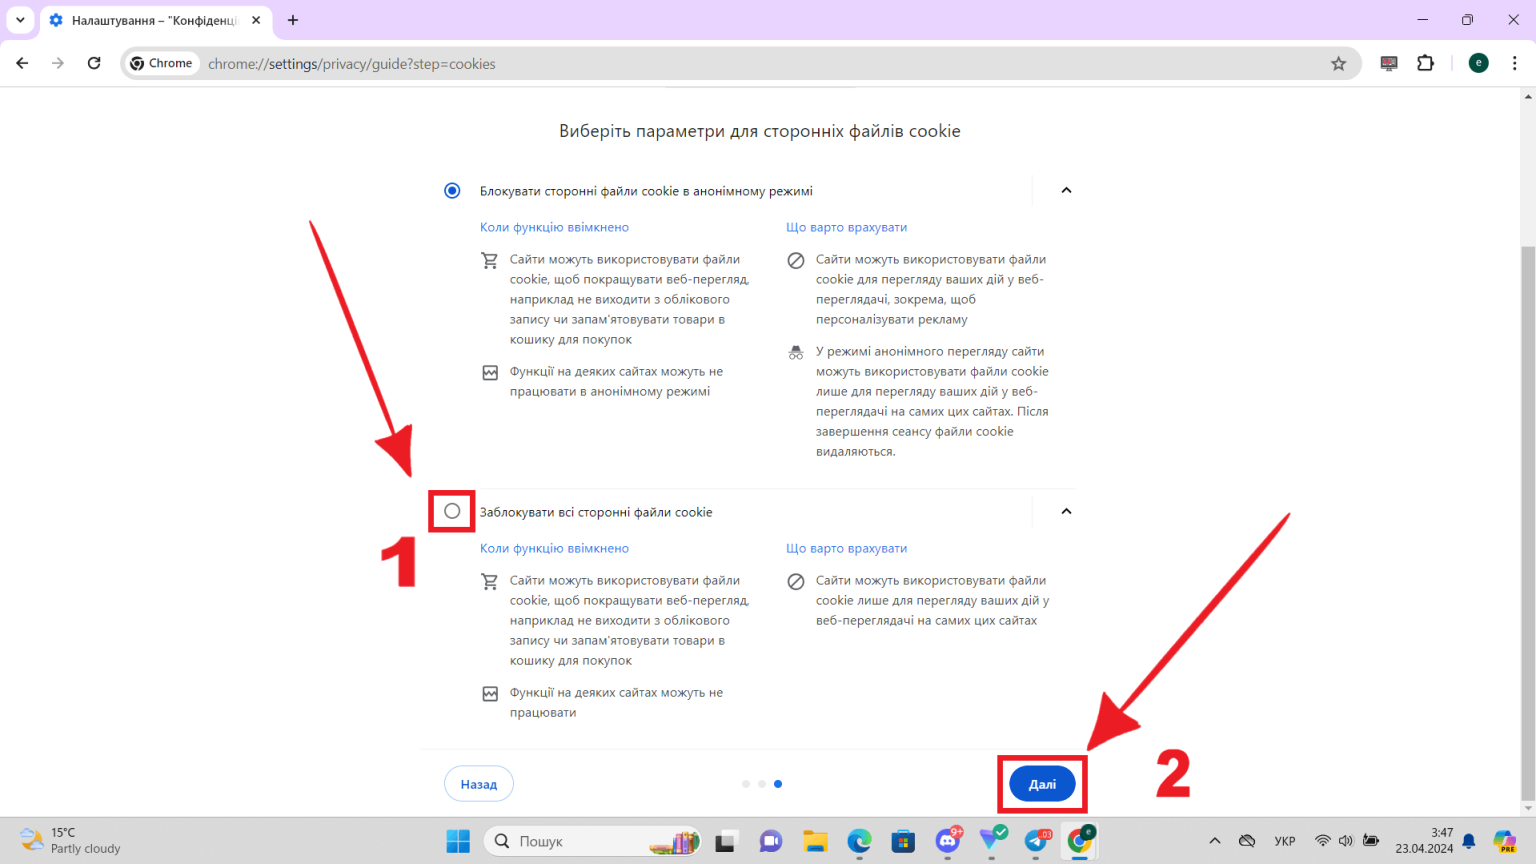Open the browser Extensions puzzle icon
The image size is (1536, 864).
[x=1425, y=63]
